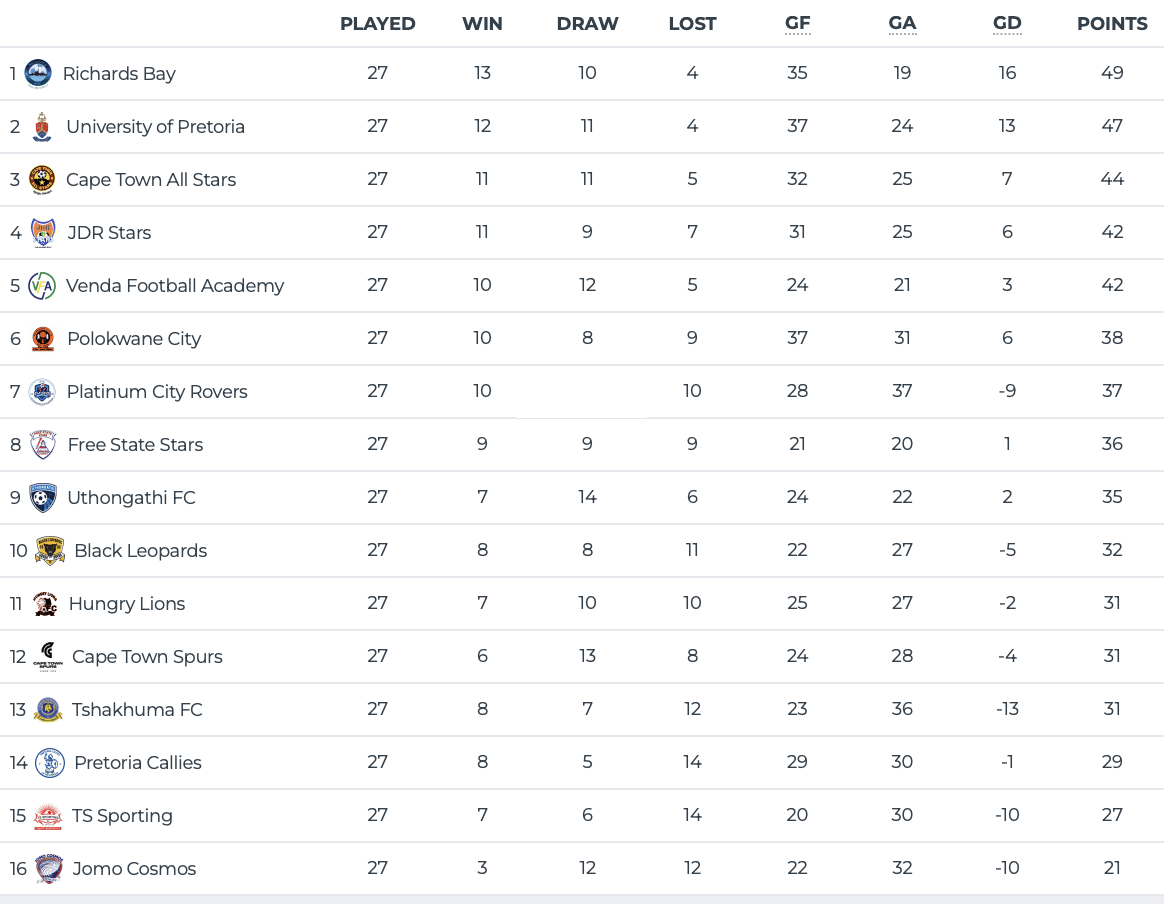Select the Hungry Lions team name
Image resolution: width=1164 pixels, height=904 pixels.
point(127,604)
